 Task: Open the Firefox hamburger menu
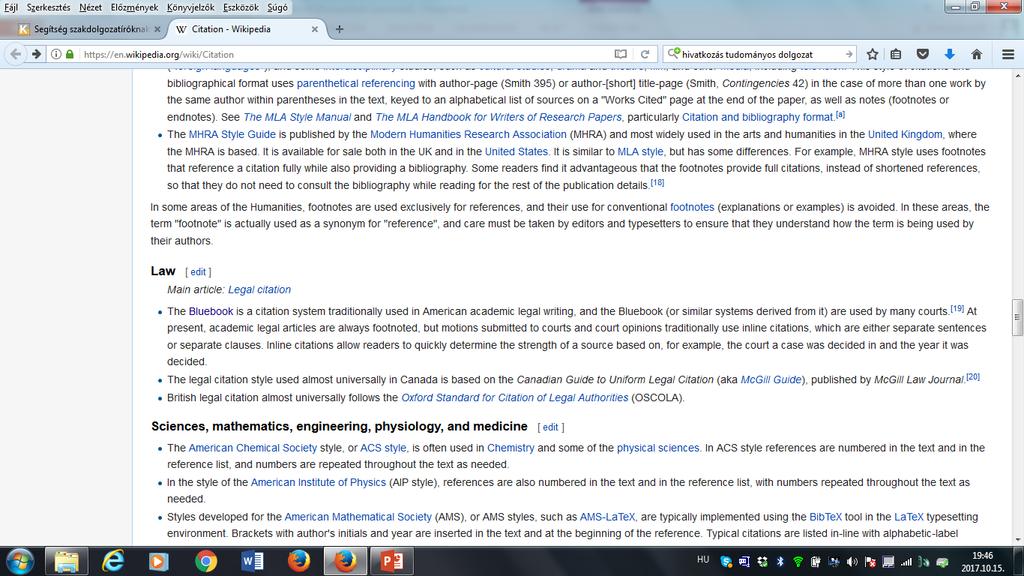point(1008,54)
